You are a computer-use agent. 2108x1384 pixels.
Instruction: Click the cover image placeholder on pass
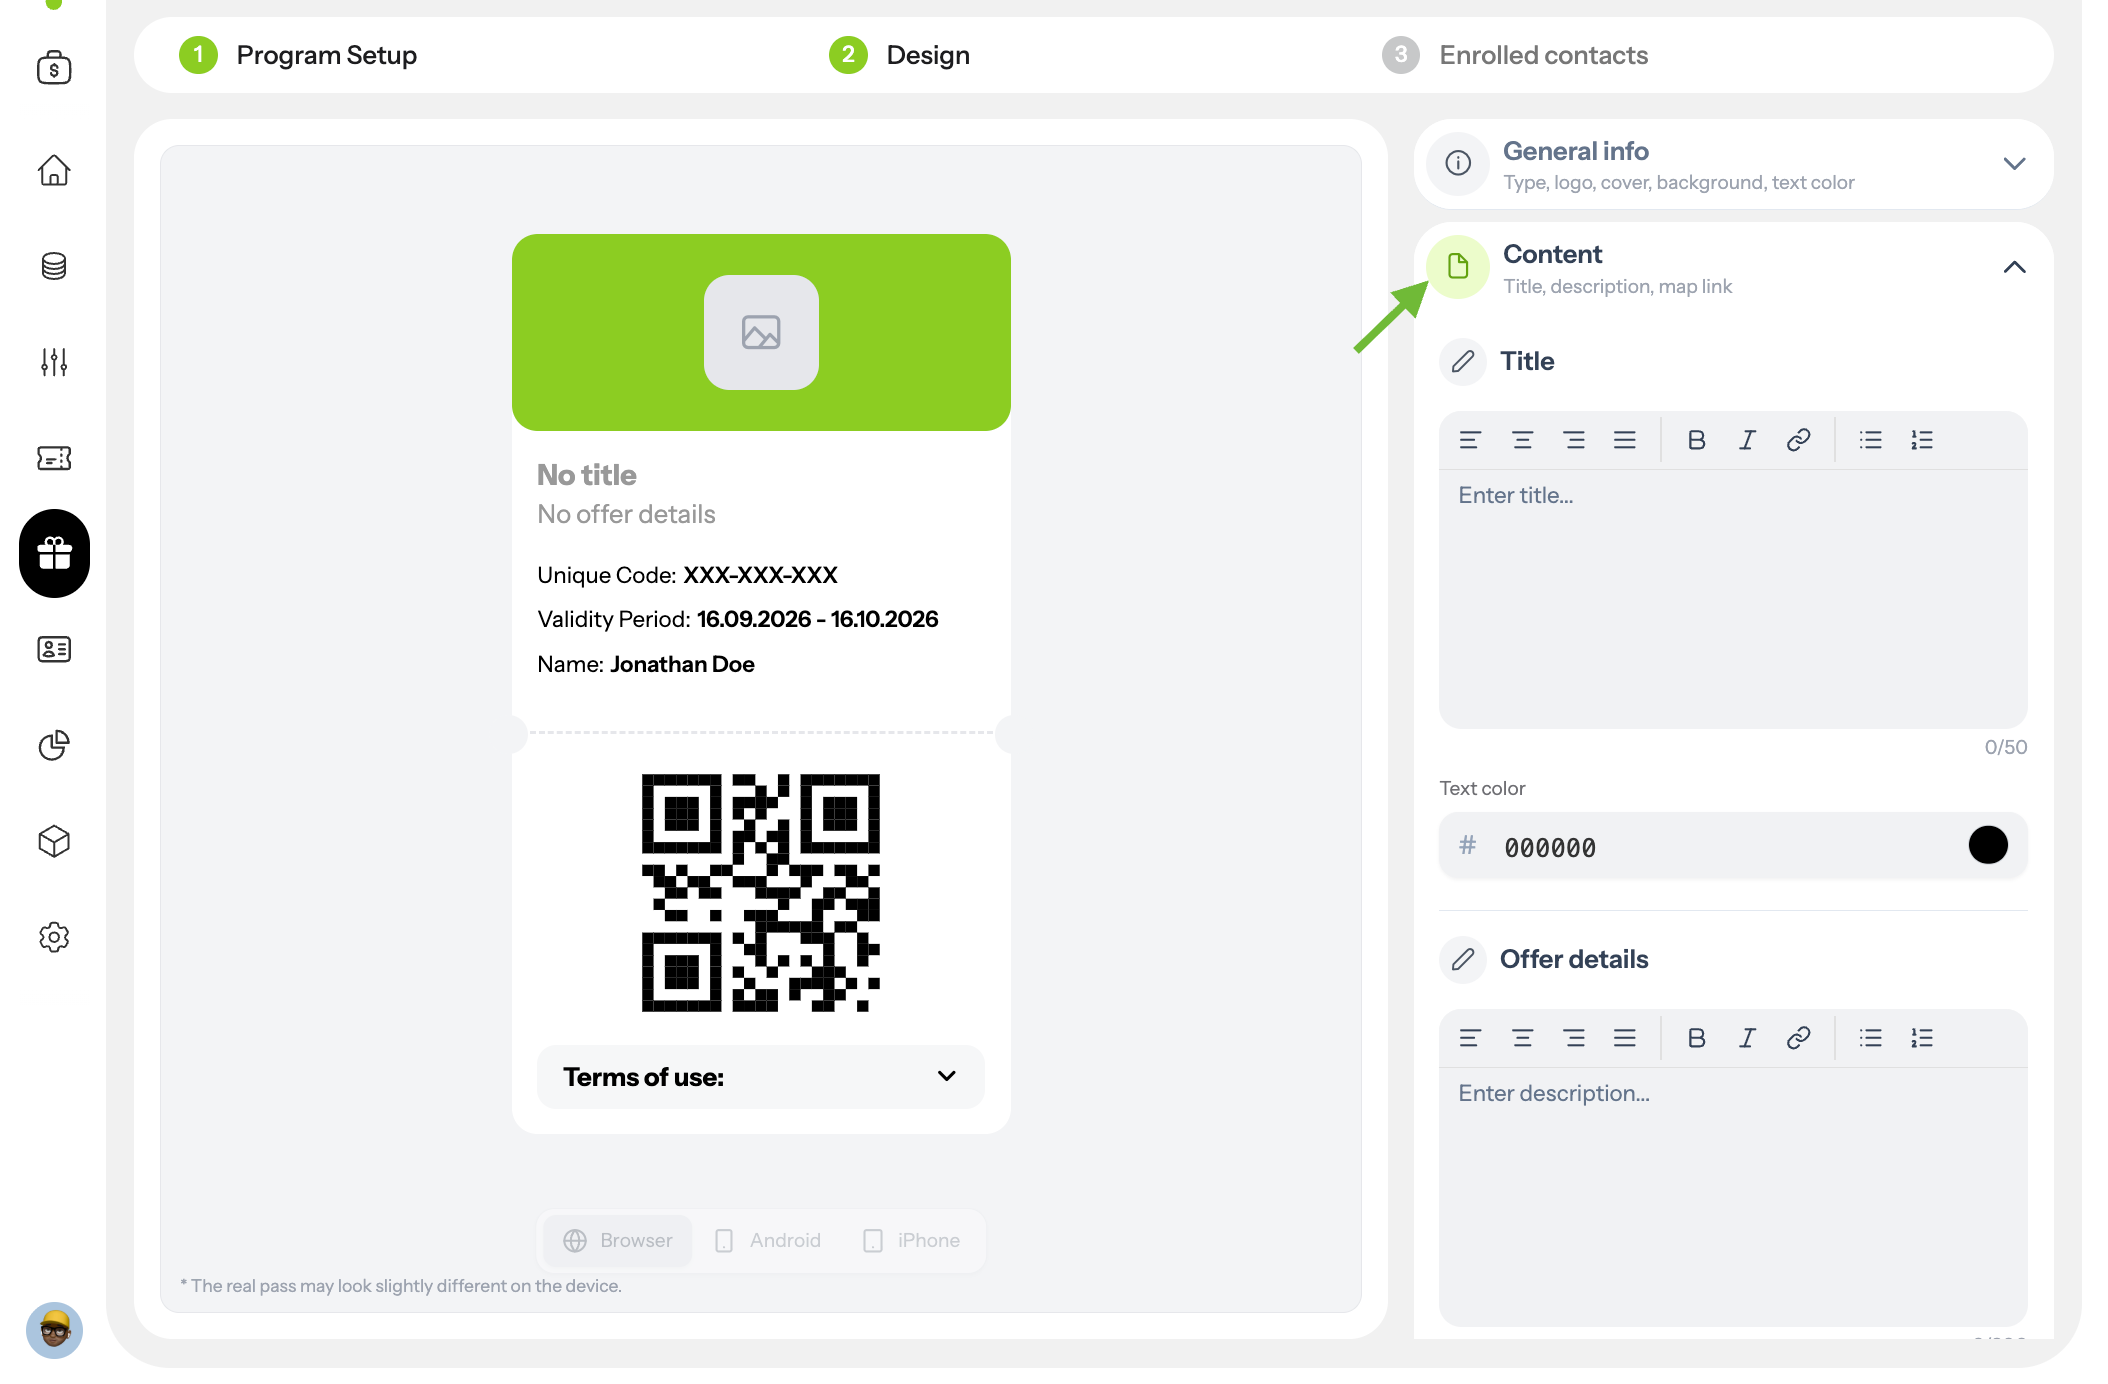coord(761,332)
